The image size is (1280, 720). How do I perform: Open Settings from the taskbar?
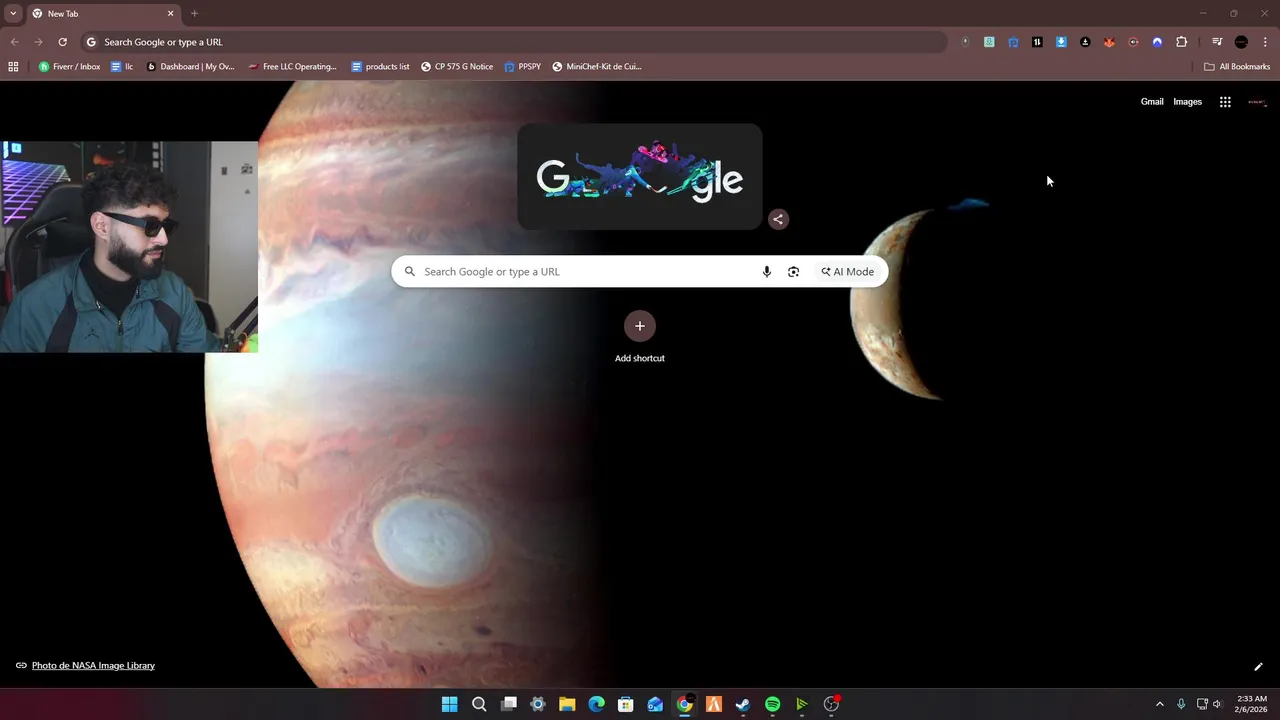[538, 704]
